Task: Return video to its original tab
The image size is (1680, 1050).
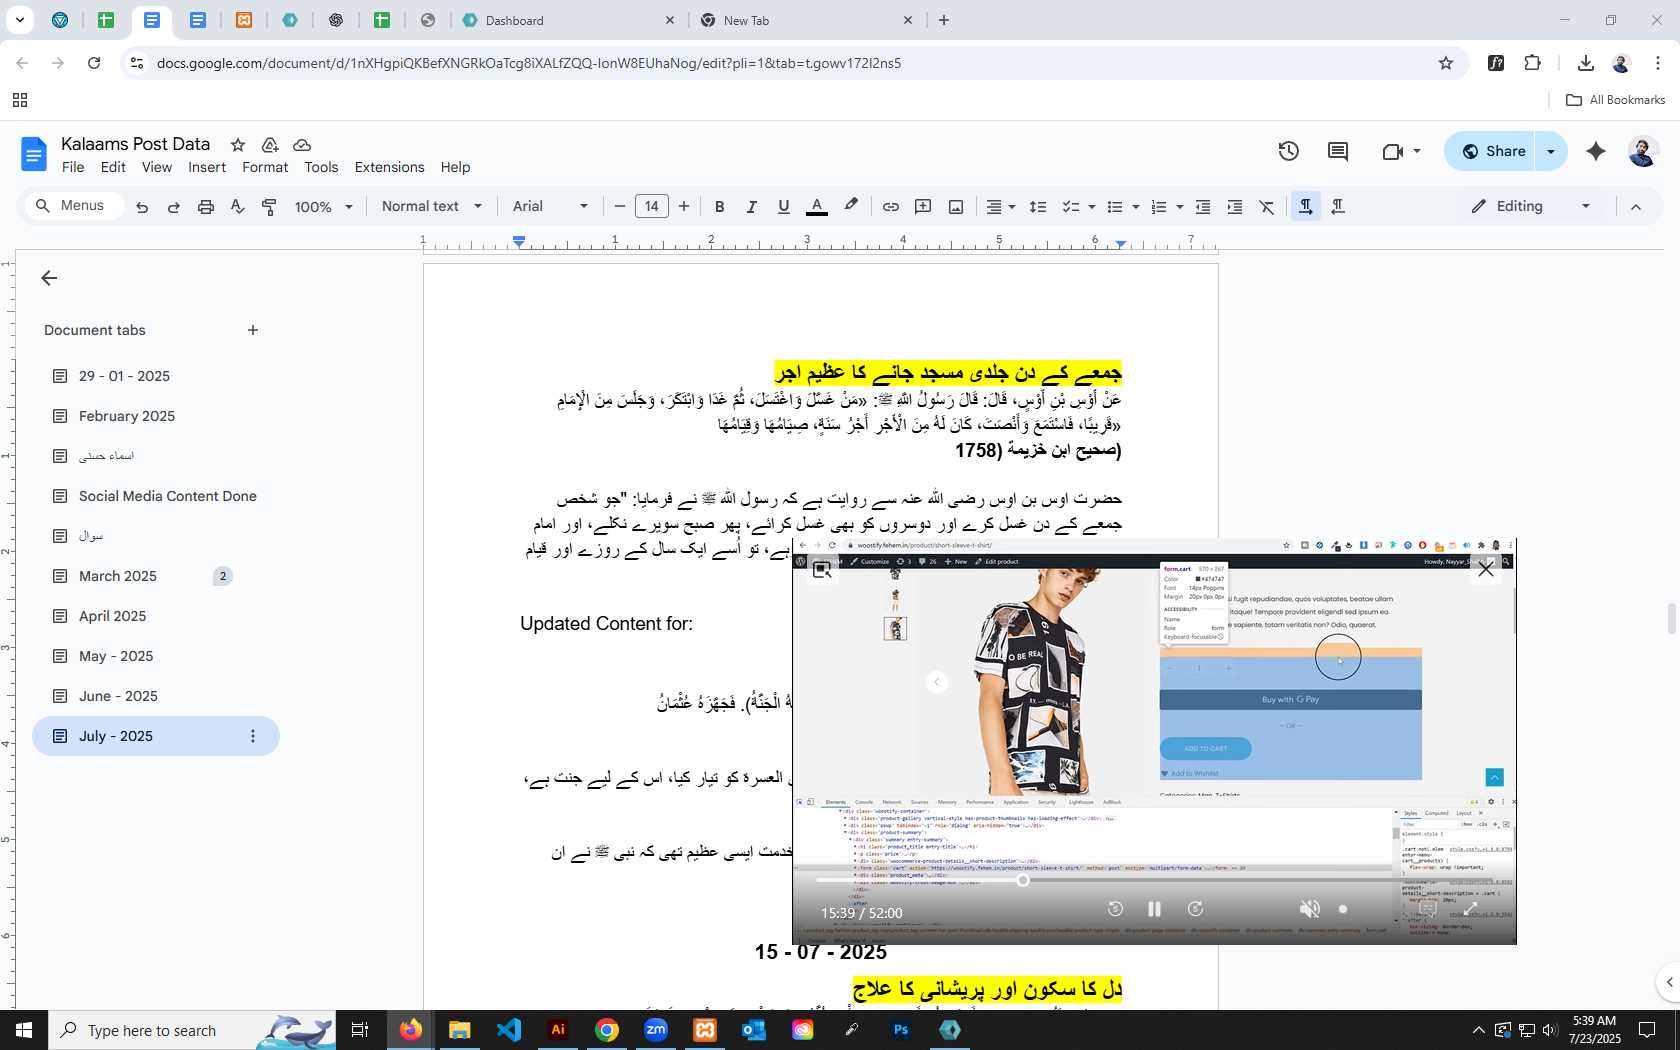Action: point(822,570)
